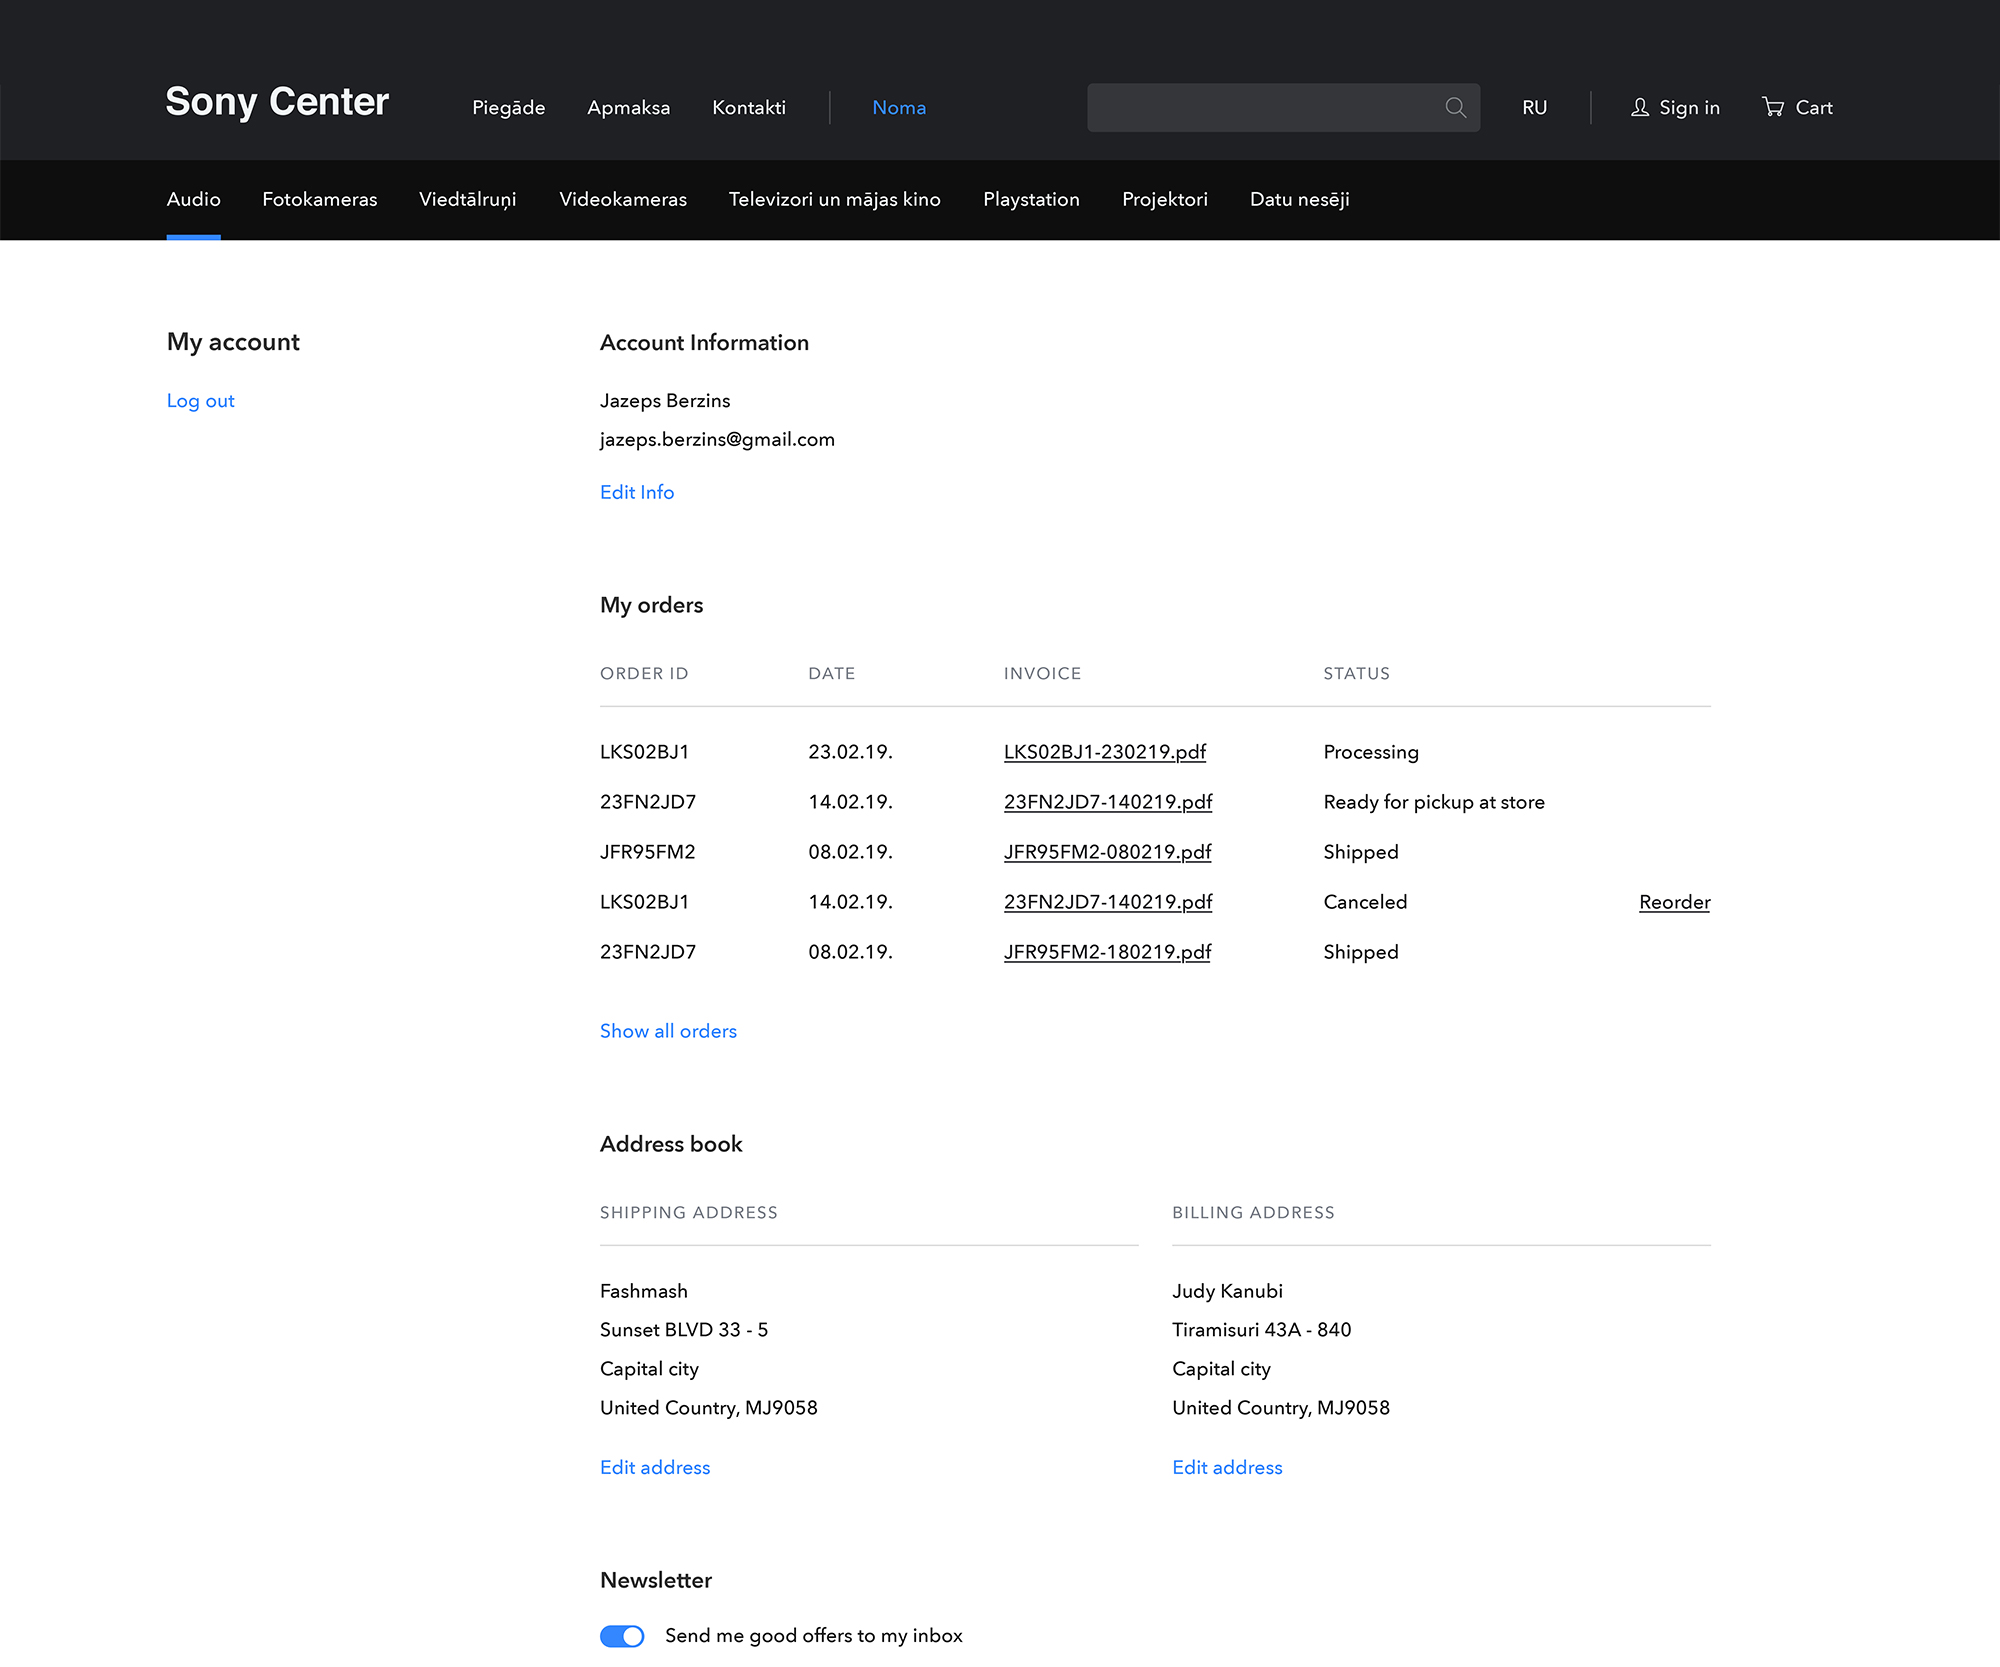Viewport: 2000px width, 1667px height.
Task: Click the STATUS column header
Action: 1357,674
